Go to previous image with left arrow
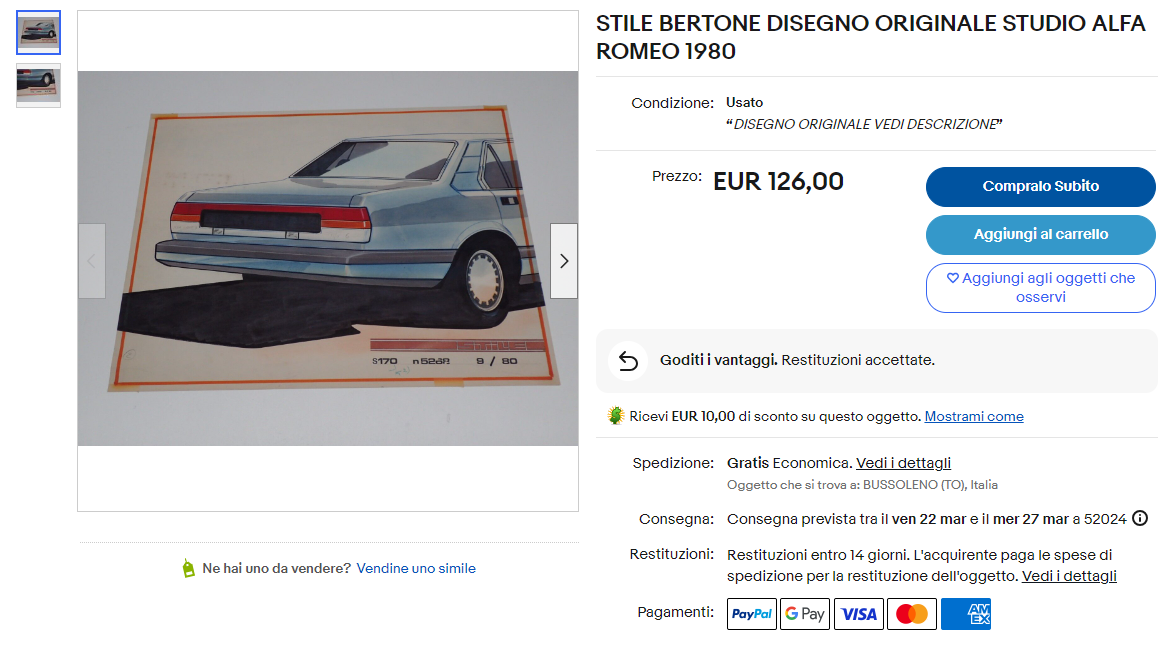Screen dimensions: 1175x650 click(x=91, y=261)
